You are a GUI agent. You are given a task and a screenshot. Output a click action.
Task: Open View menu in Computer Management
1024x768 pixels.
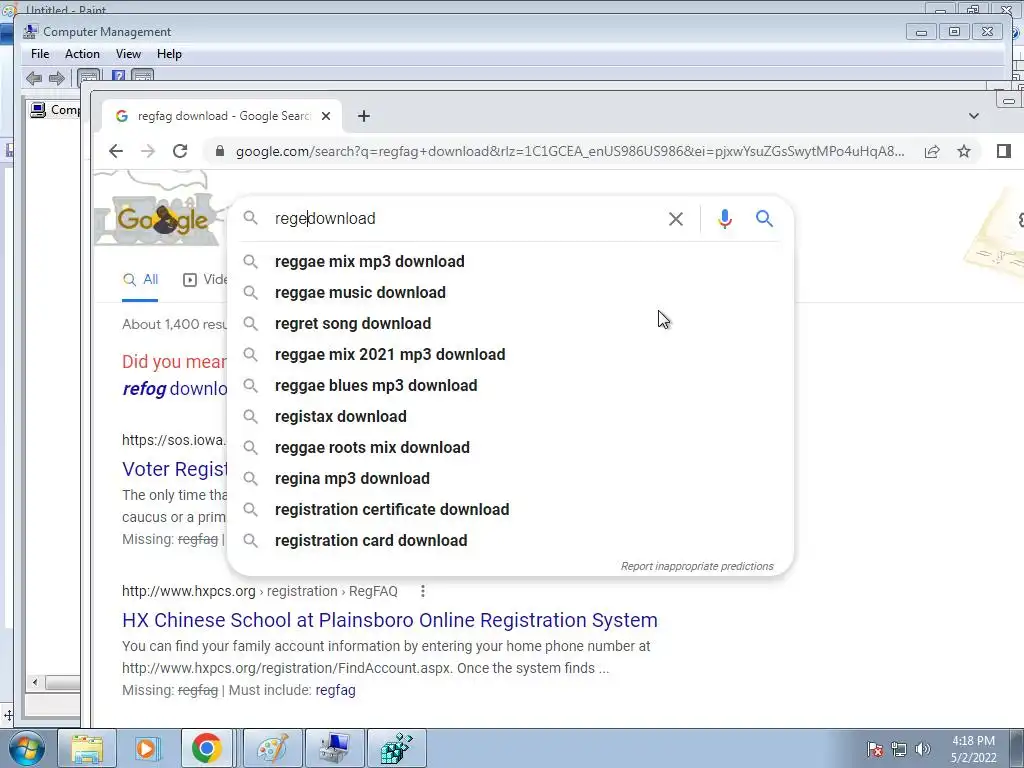click(128, 54)
